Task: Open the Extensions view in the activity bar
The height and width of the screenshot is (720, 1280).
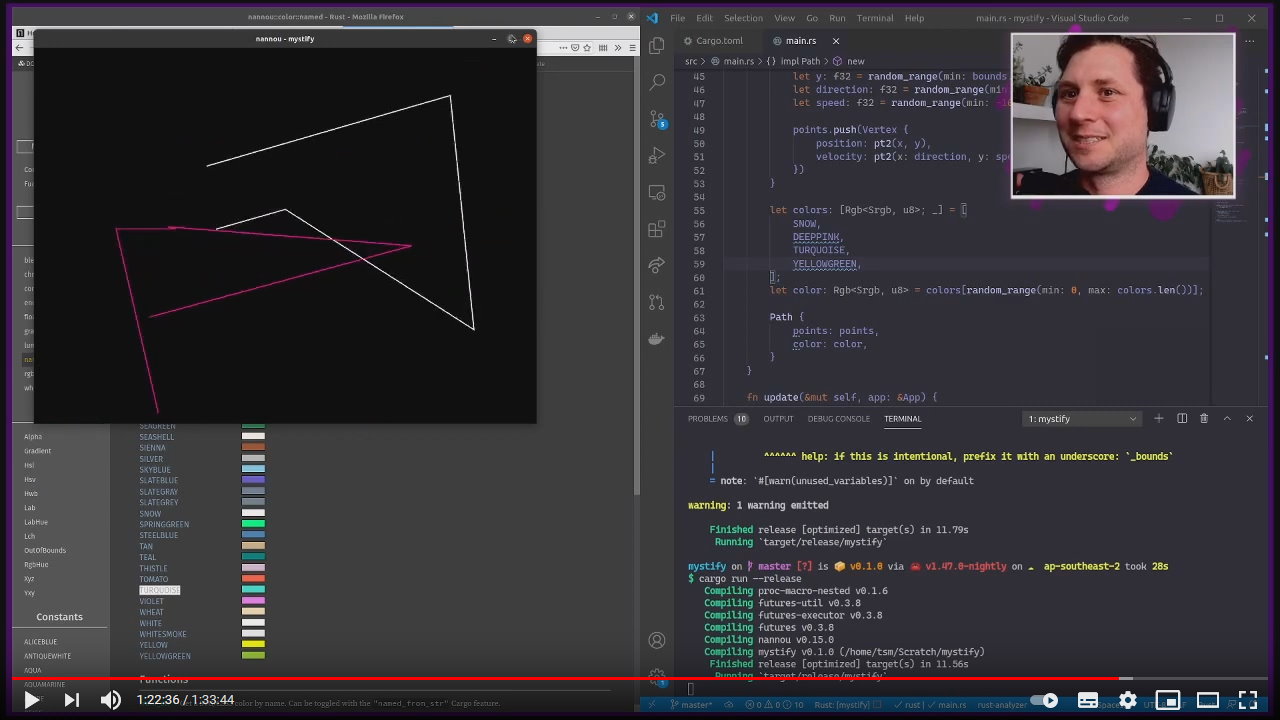Action: (657, 229)
